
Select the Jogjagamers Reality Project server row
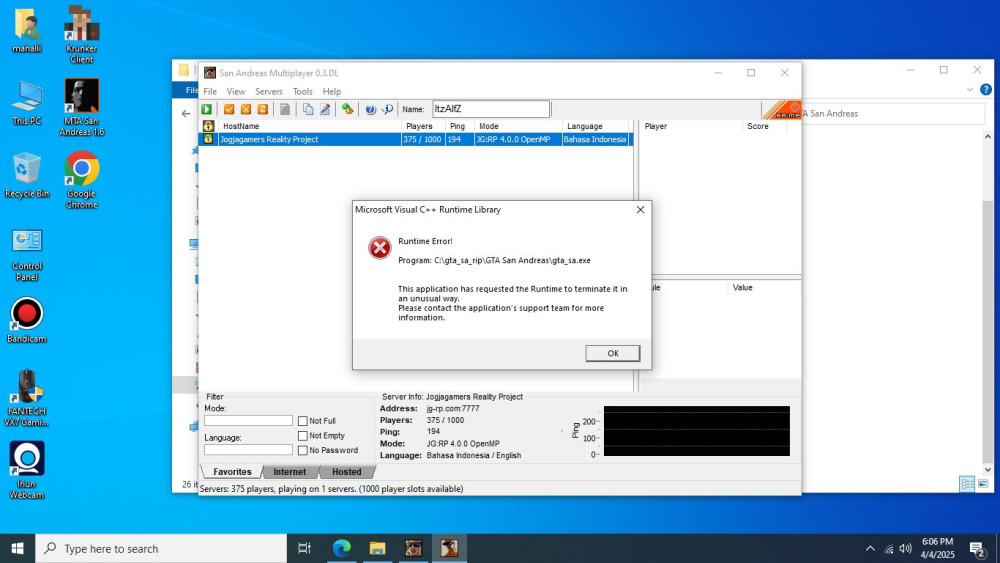pos(416,139)
